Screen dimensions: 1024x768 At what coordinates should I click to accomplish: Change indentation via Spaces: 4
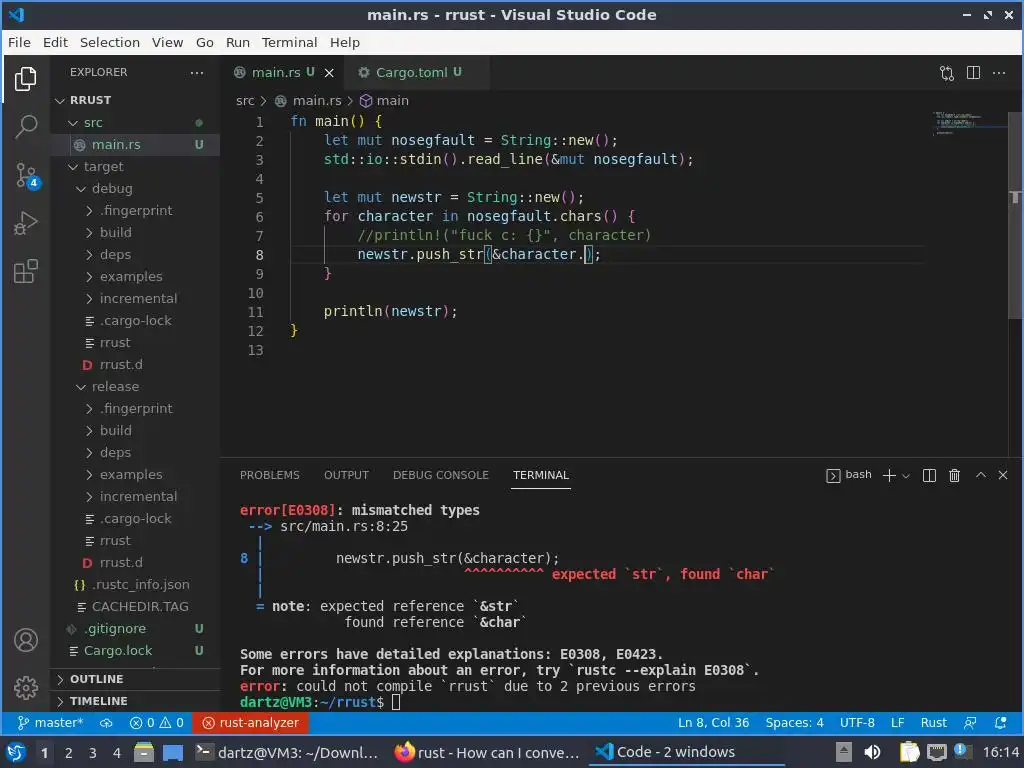(794, 722)
